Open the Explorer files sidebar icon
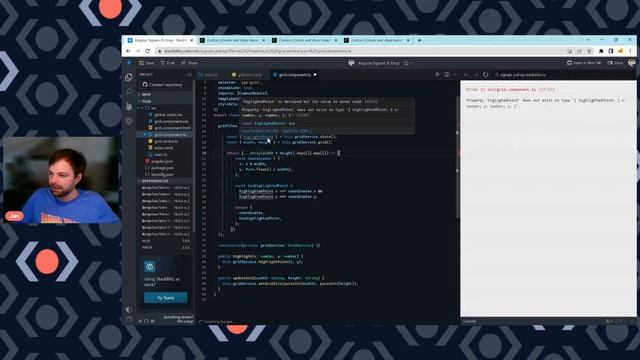 (129, 77)
